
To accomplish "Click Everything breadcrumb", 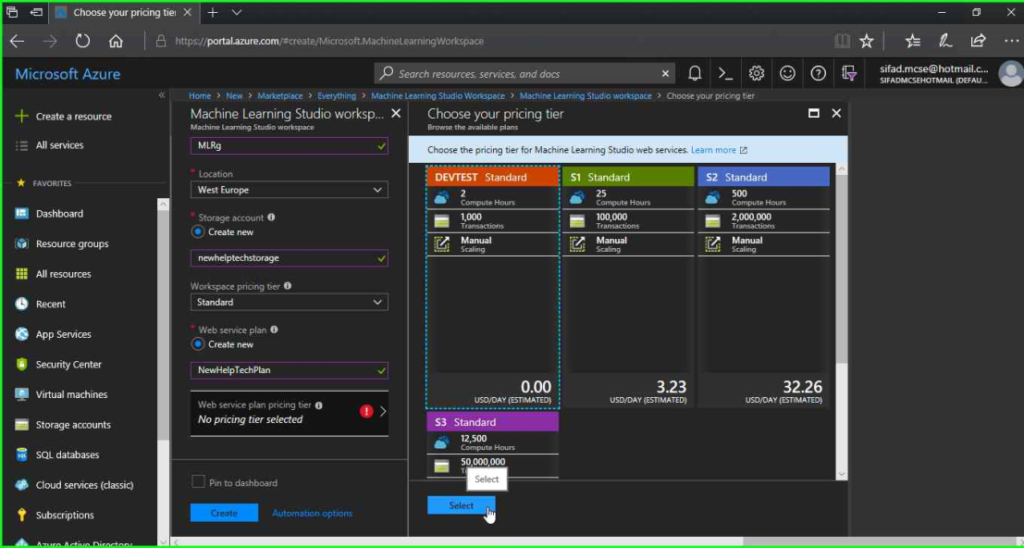I will 336,95.
